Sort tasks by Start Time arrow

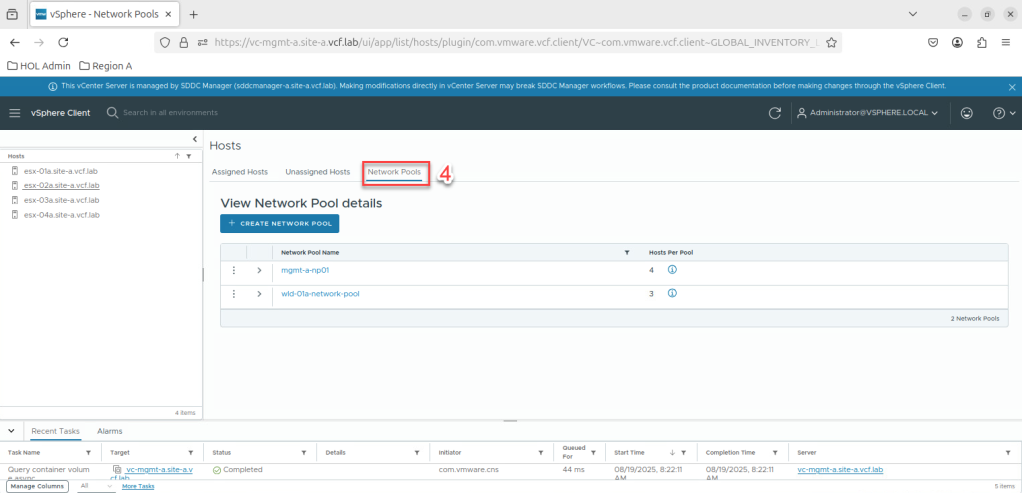[x=672, y=453]
